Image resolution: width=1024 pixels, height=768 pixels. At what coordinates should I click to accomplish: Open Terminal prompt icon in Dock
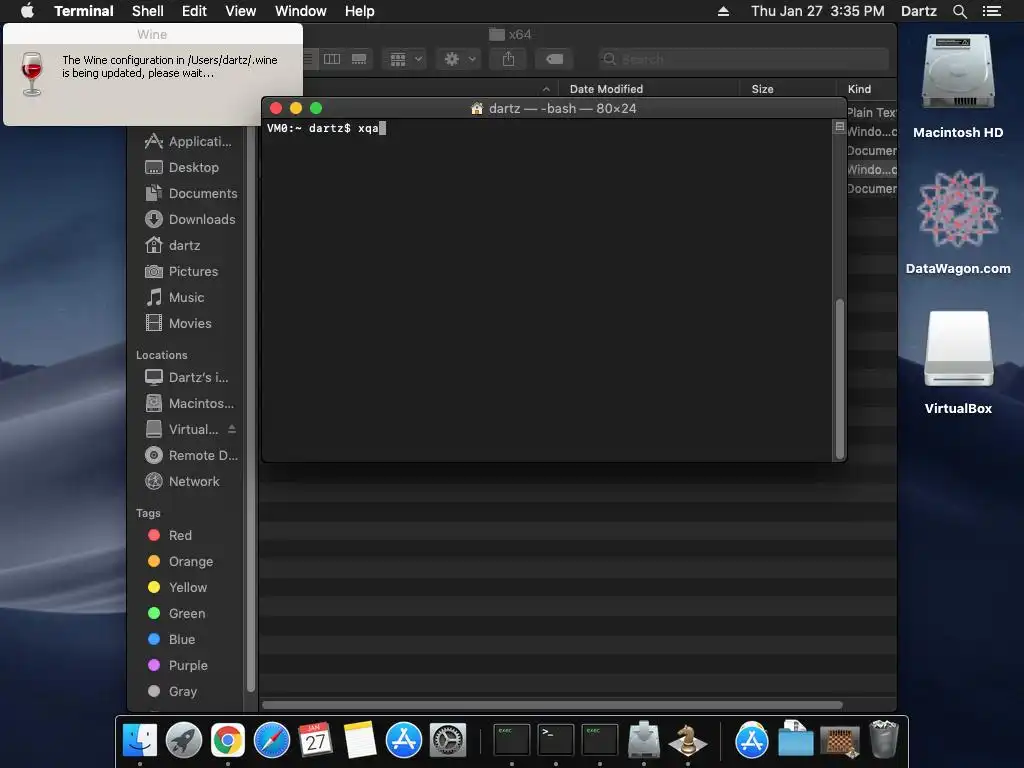(x=556, y=741)
